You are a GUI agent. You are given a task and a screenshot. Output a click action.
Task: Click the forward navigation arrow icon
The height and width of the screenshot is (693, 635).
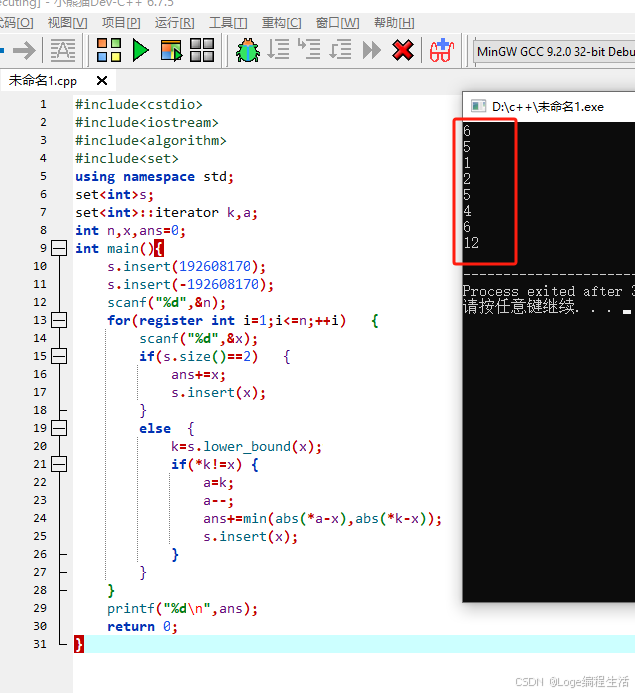pos(24,50)
